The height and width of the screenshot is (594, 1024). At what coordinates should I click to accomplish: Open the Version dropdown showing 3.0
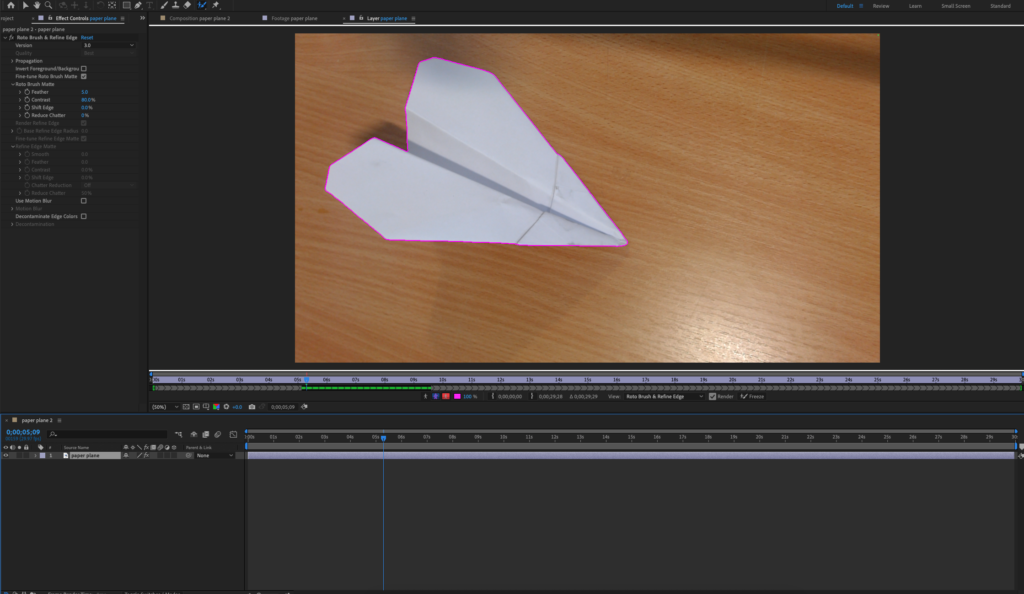[108, 45]
